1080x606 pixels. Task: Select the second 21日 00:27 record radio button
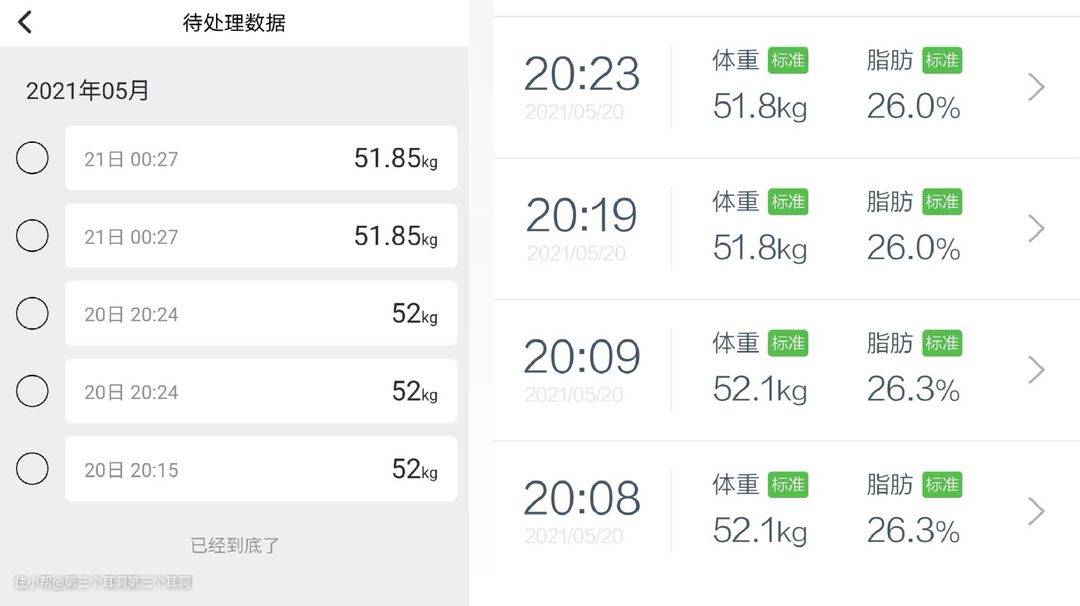pos(32,236)
